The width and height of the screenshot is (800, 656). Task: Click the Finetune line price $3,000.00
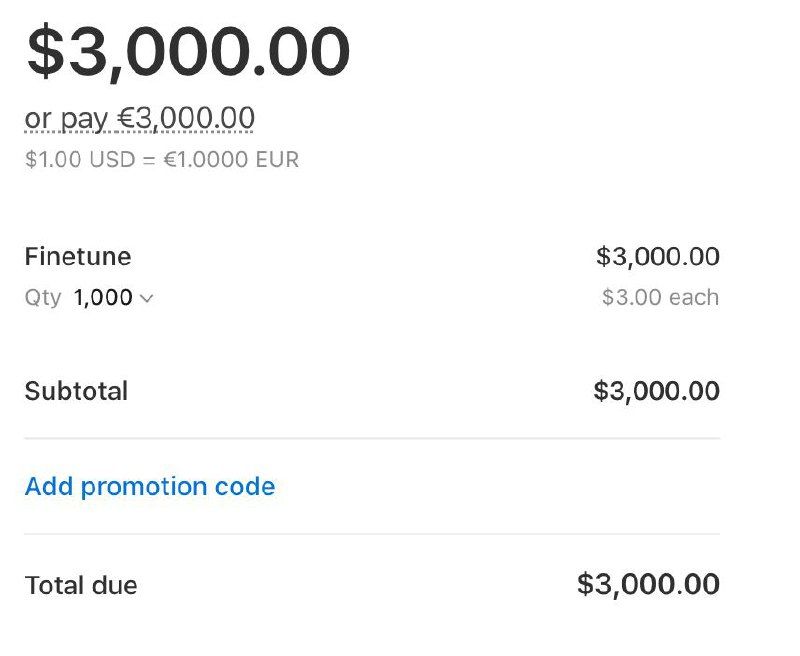tap(657, 256)
